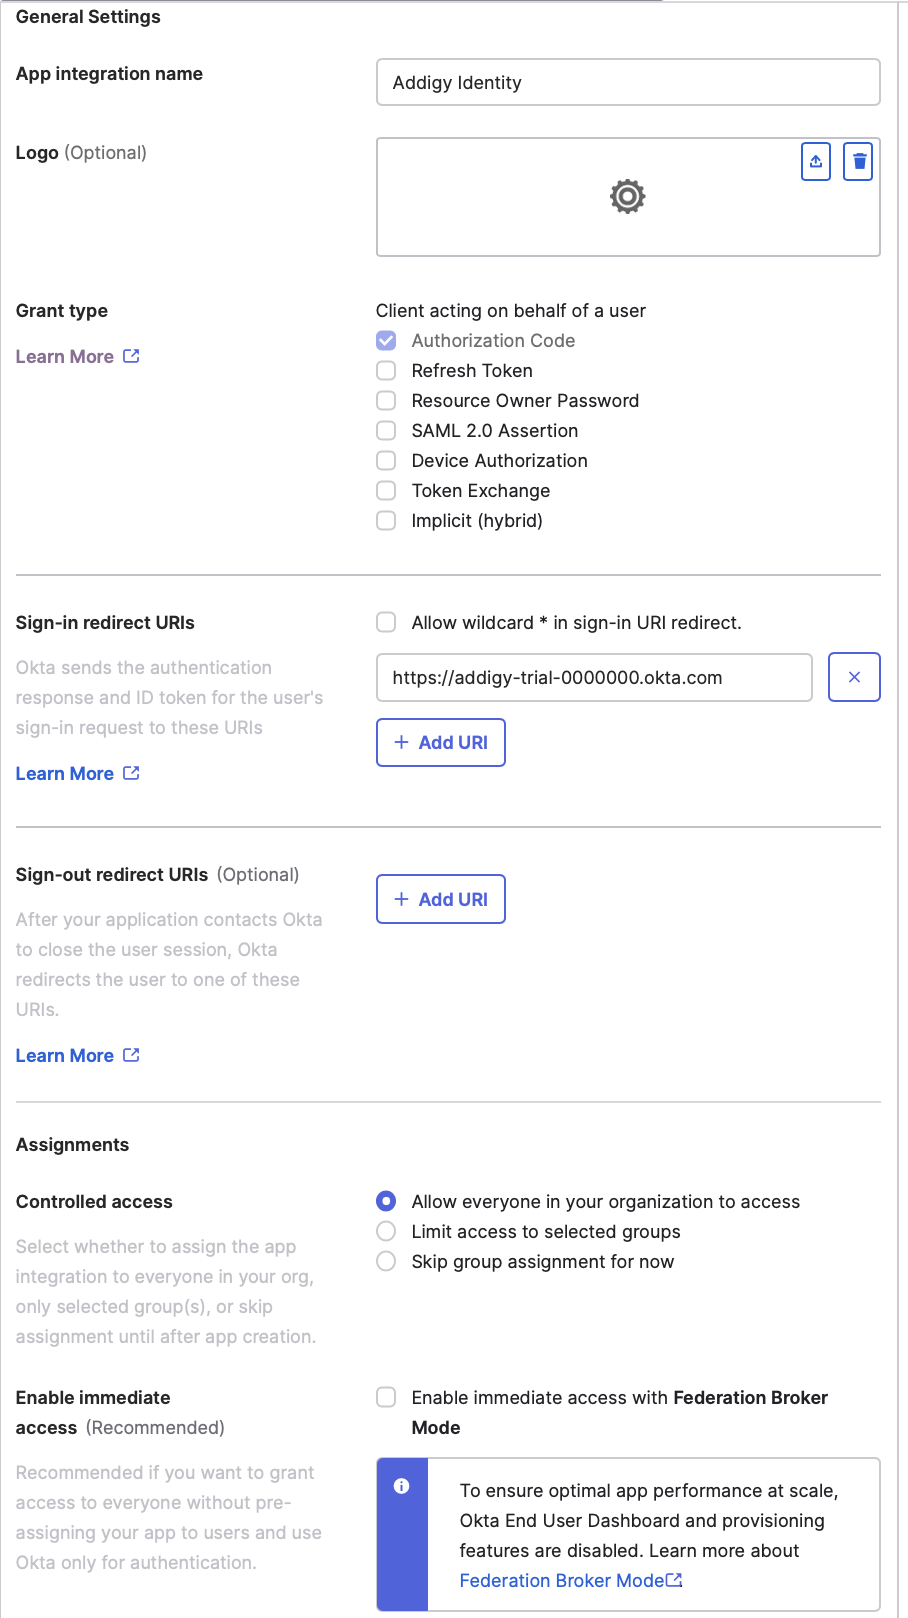Click external link icon by Sign-in Learn More
Viewport: 908px width, 1618px height.
(x=131, y=773)
